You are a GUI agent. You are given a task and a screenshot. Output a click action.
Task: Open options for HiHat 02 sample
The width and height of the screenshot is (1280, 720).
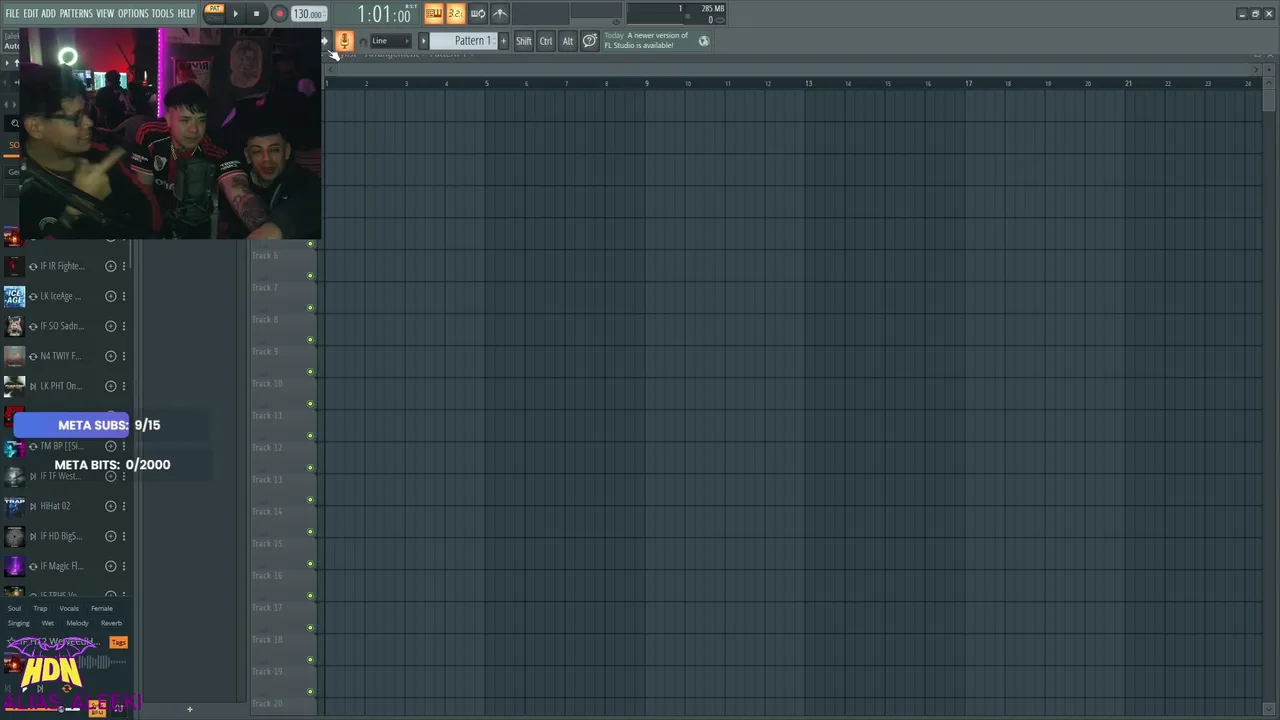click(124, 506)
